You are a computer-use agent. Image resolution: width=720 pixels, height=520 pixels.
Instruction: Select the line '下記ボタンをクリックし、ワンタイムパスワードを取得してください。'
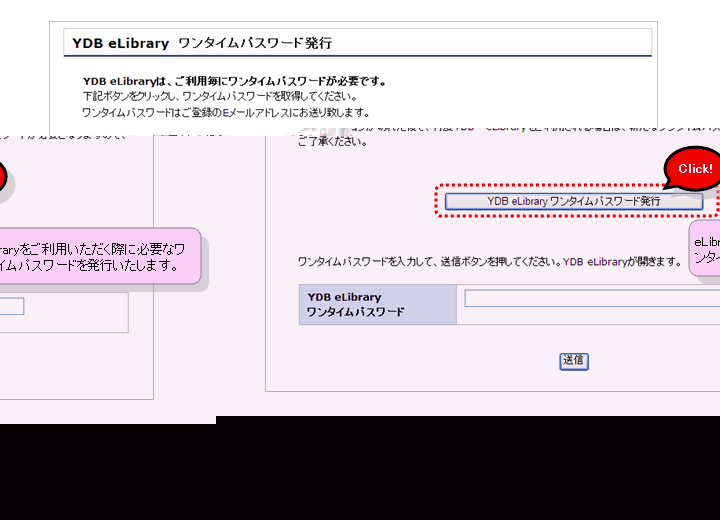pos(220,96)
